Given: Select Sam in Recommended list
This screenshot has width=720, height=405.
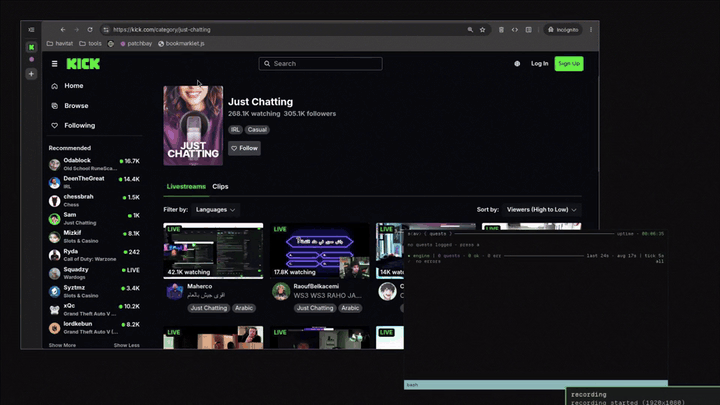Looking at the screenshot, I should 94,219.
